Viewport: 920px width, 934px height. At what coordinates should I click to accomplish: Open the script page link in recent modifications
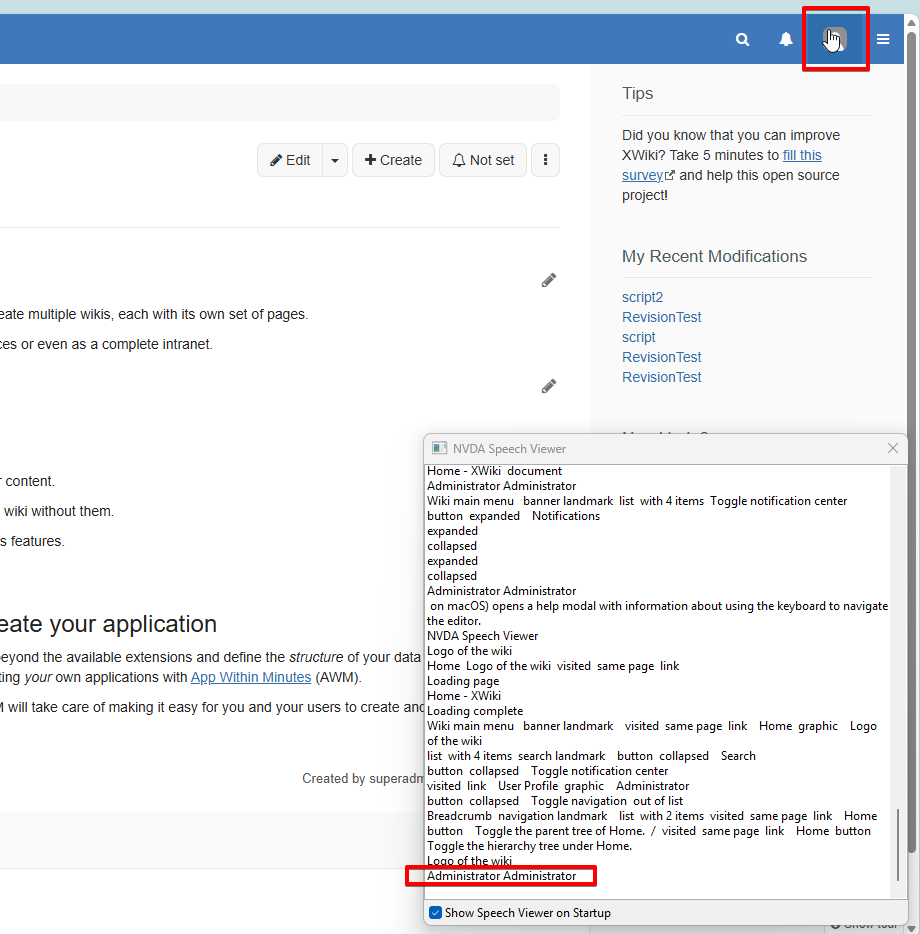click(638, 337)
